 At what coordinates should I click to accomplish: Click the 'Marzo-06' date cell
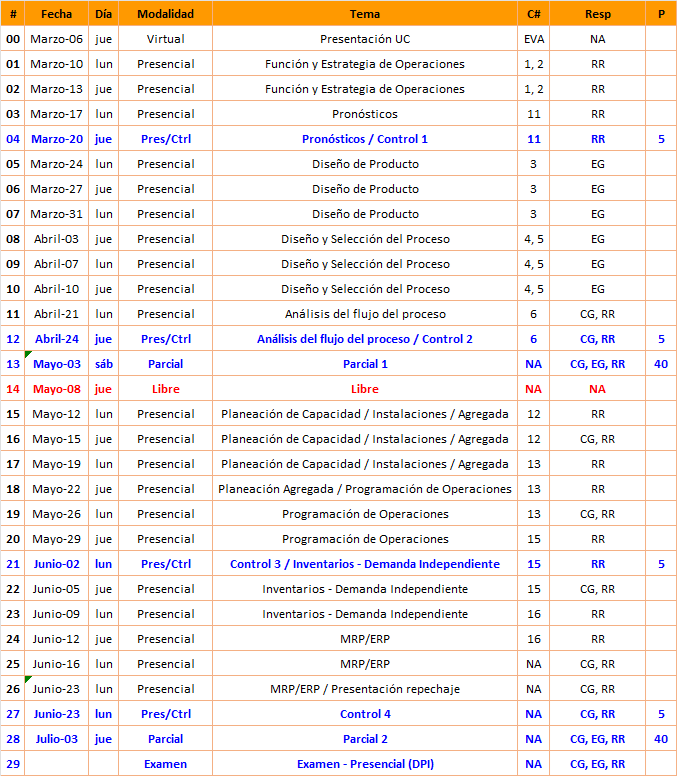pyautogui.click(x=56, y=39)
